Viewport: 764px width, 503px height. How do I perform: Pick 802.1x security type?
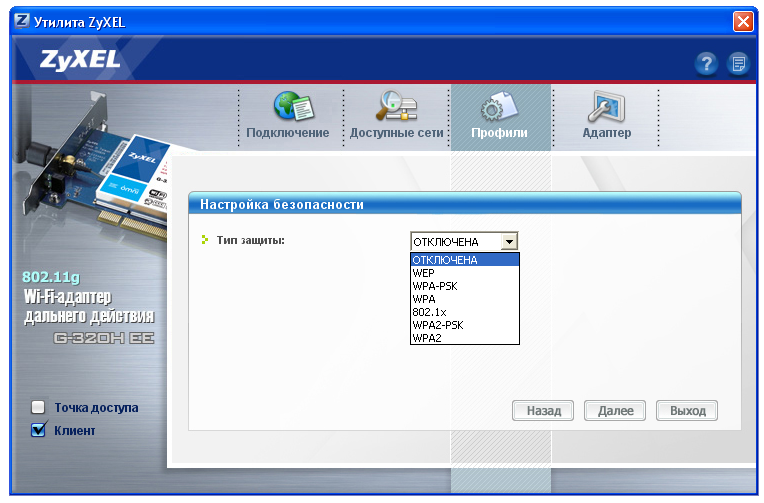click(x=465, y=312)
